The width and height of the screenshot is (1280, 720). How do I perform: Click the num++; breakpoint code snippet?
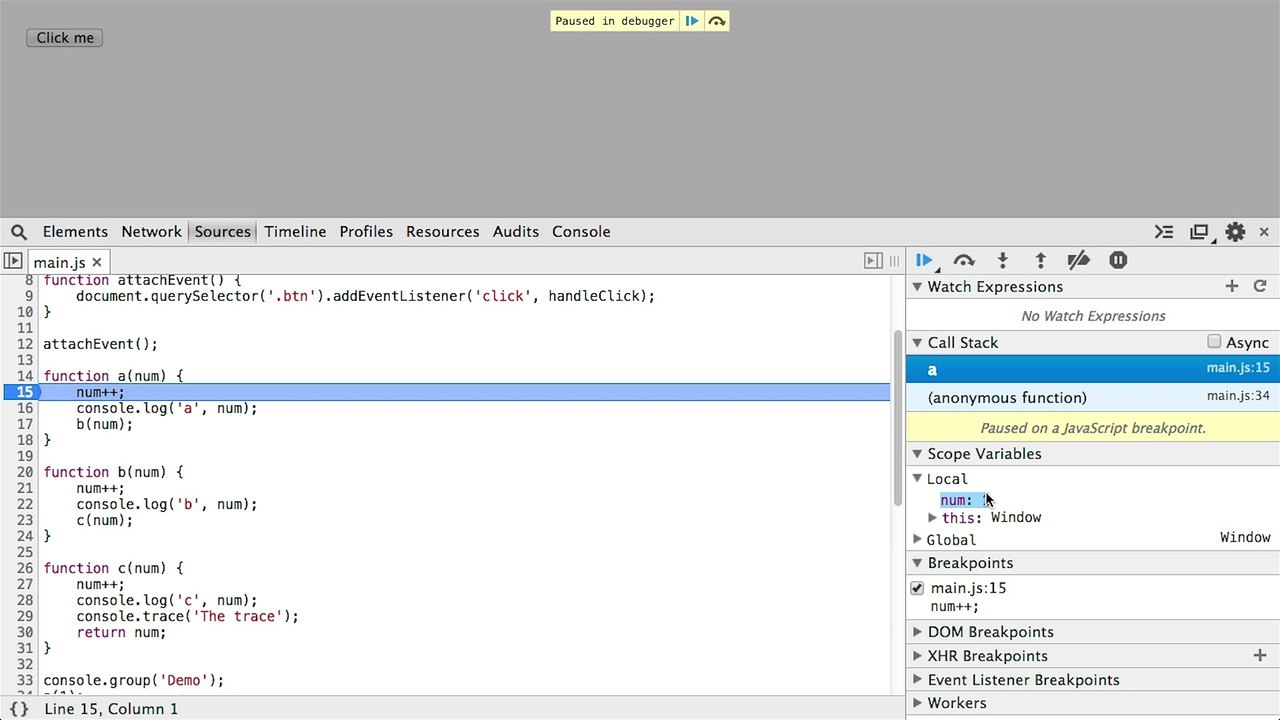954,606
